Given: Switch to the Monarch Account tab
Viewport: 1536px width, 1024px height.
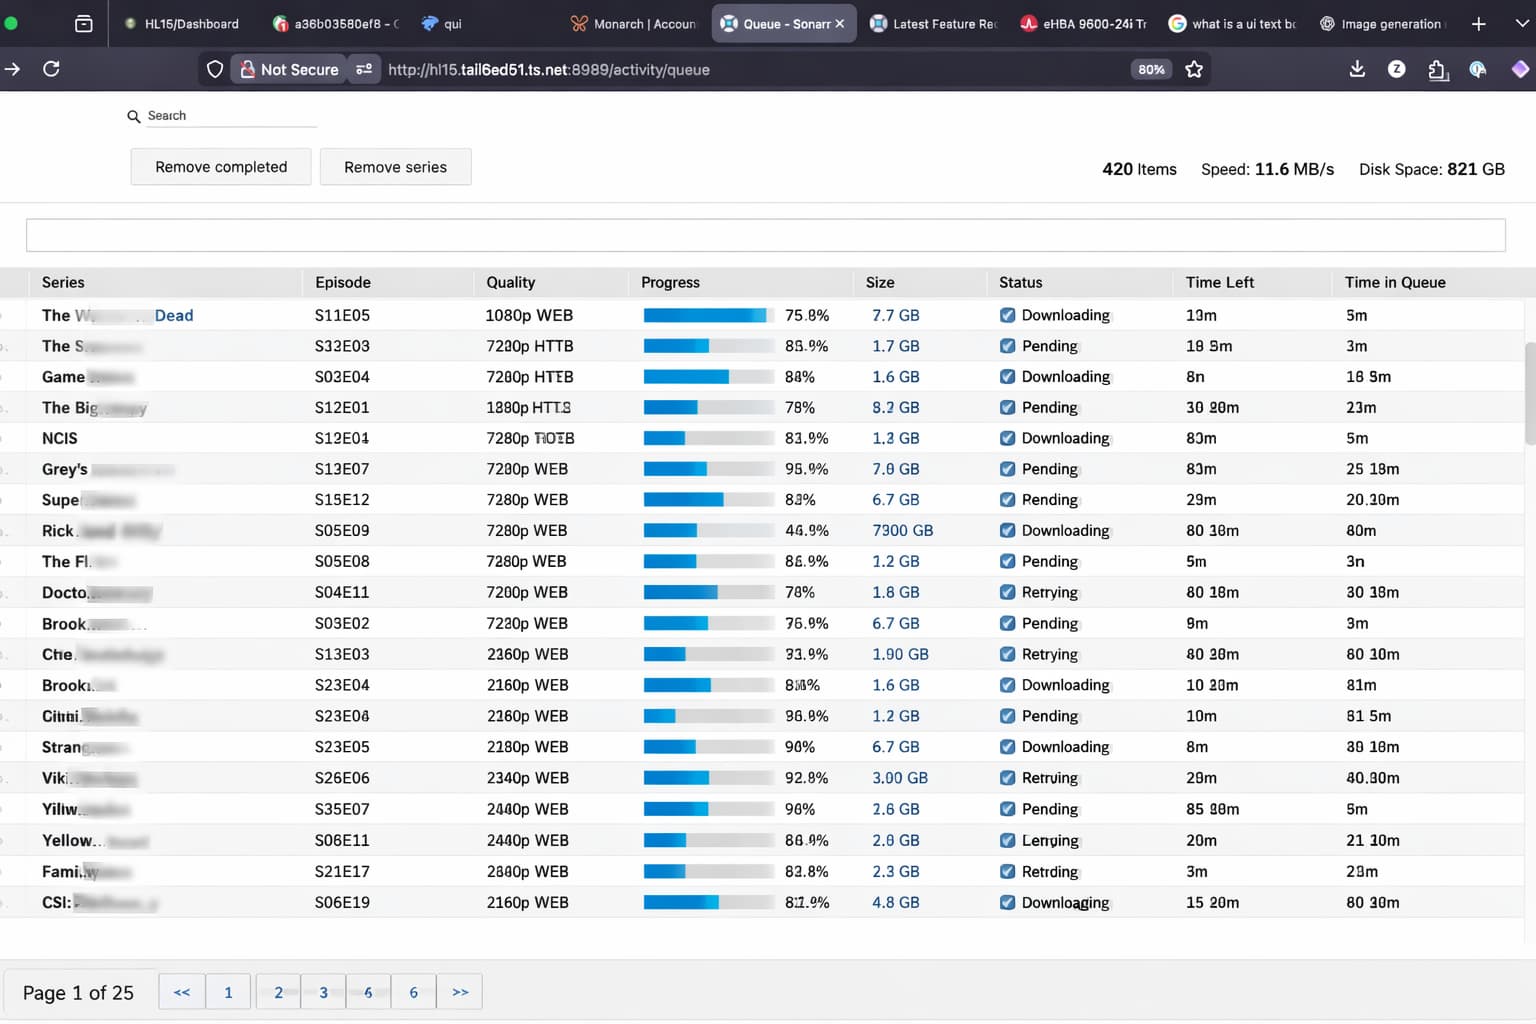Looking at the screenshot, I should [634, 24].
